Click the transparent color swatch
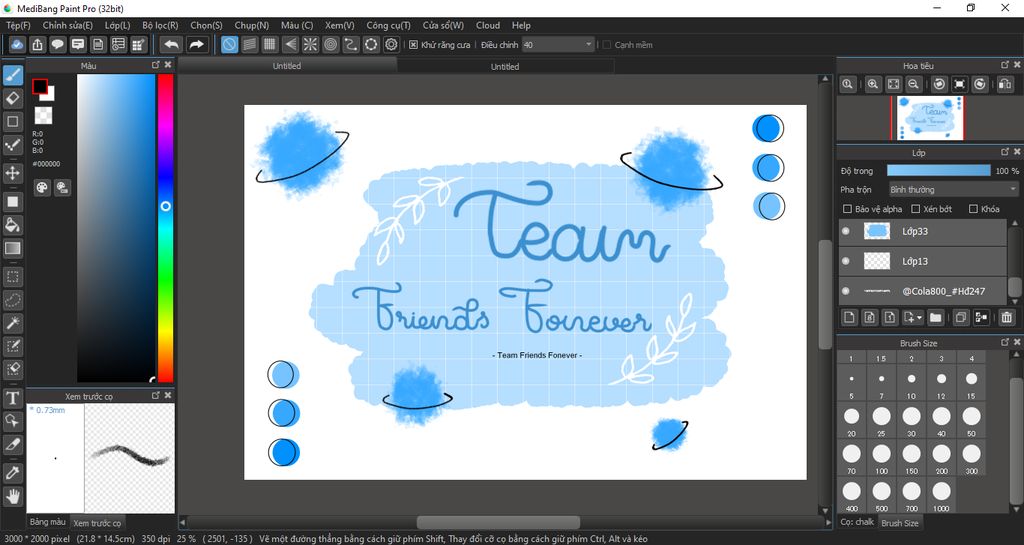Screen dimensions: 1024x545 tap(43, 116)
